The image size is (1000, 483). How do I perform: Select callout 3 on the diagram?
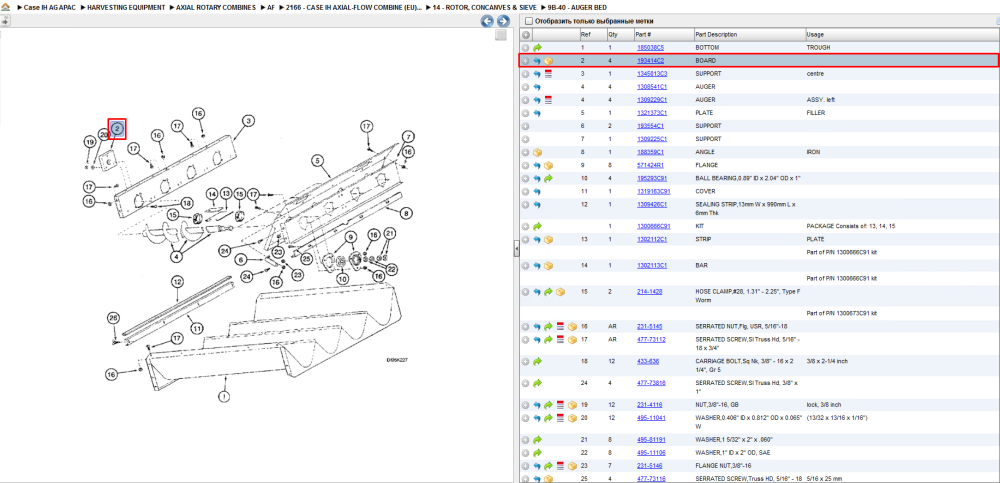coord(248,120)
